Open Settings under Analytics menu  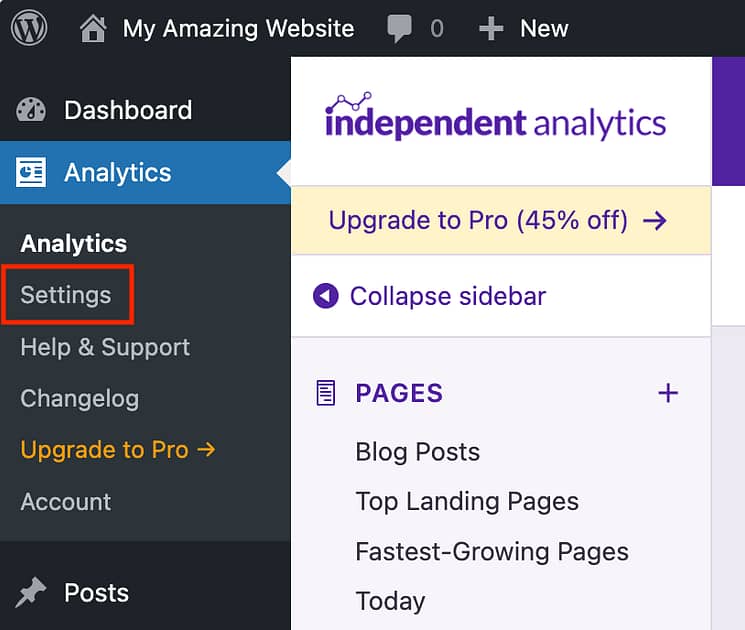[66, 295]
